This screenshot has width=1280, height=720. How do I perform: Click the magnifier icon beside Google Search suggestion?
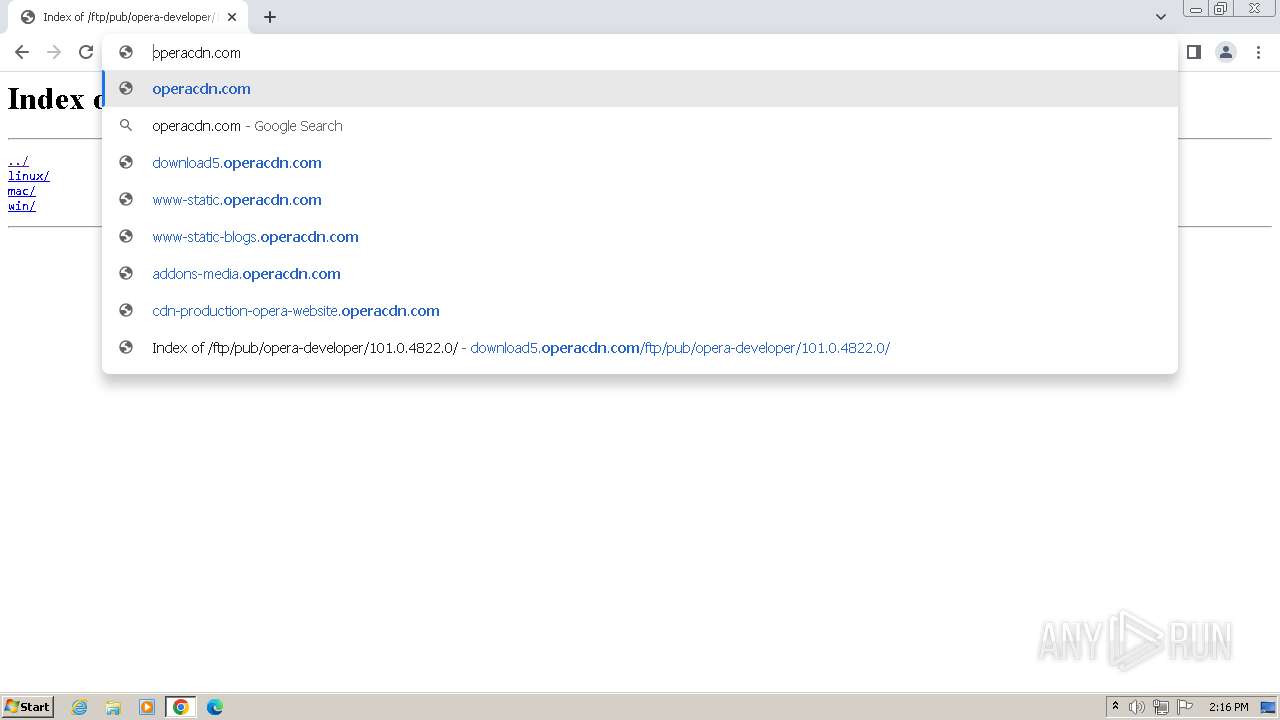point(126,126)
